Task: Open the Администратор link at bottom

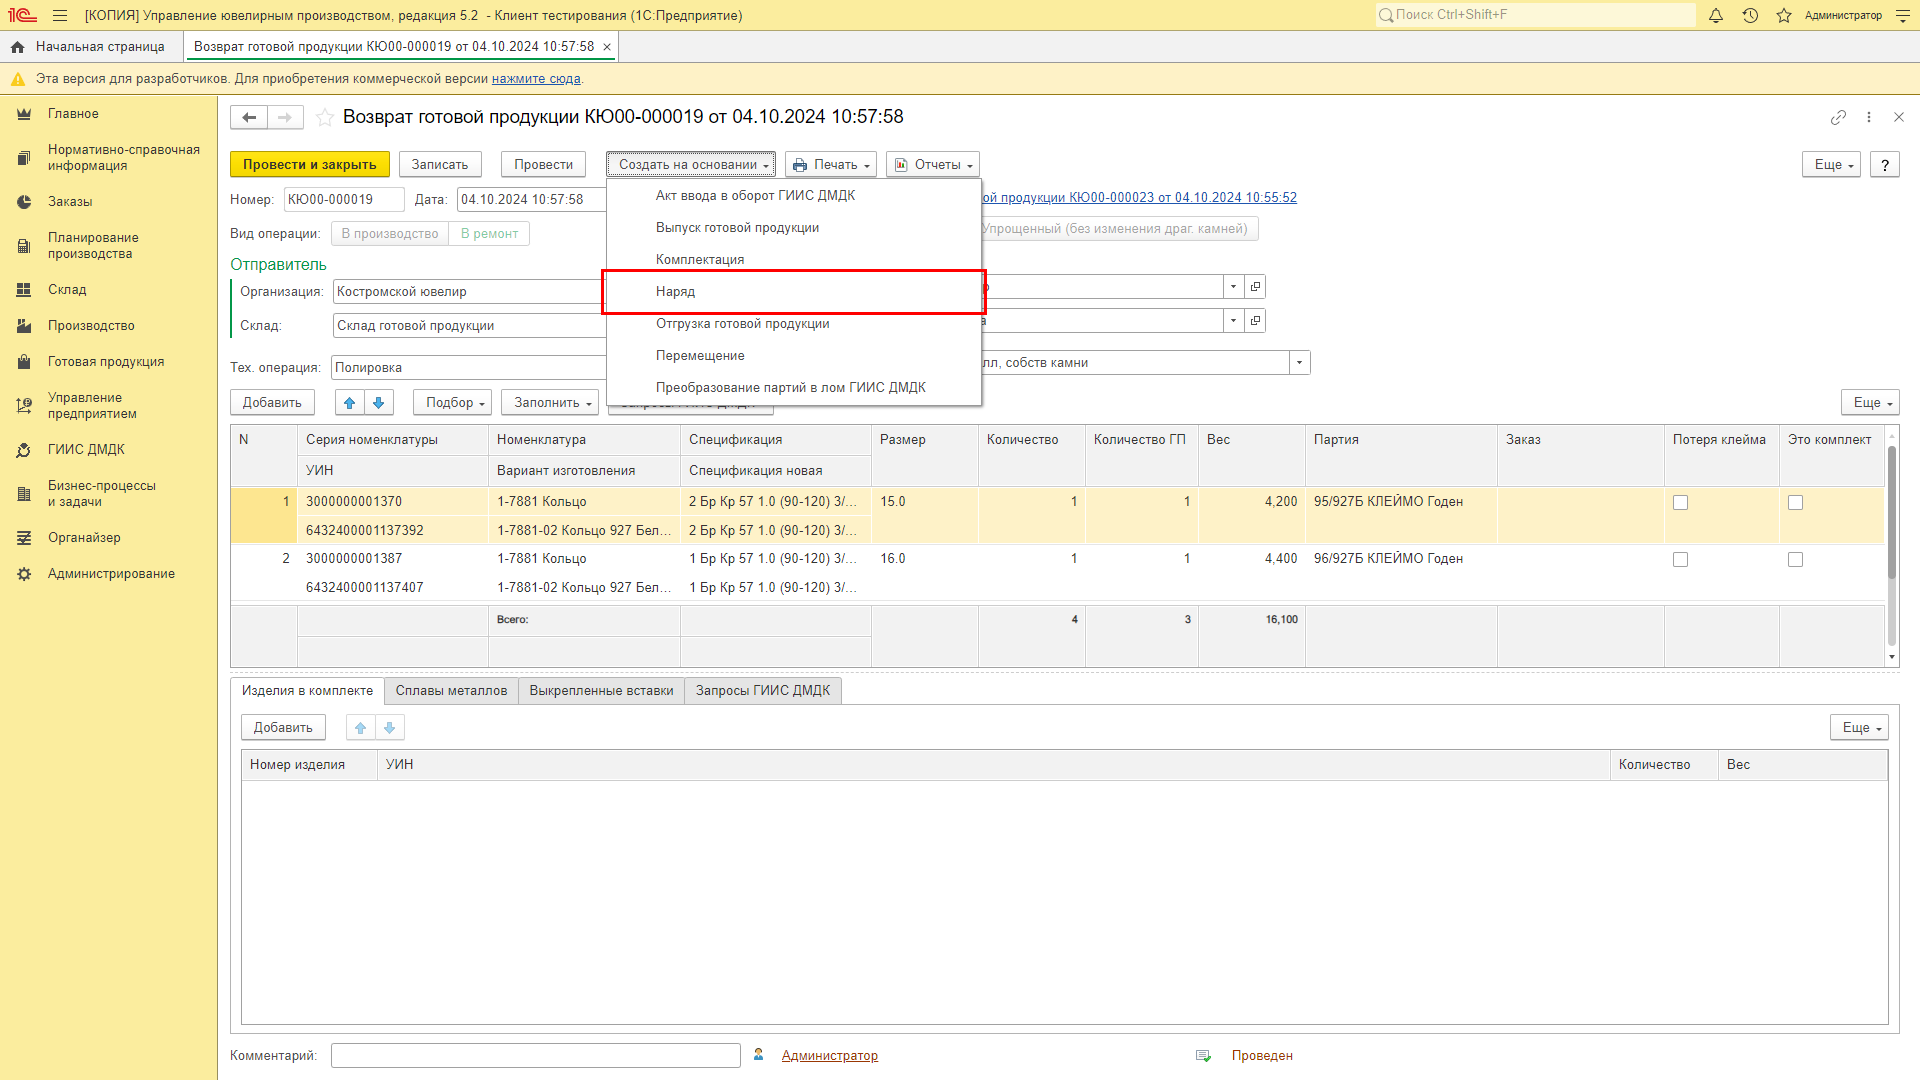Action: (829, 1056)
